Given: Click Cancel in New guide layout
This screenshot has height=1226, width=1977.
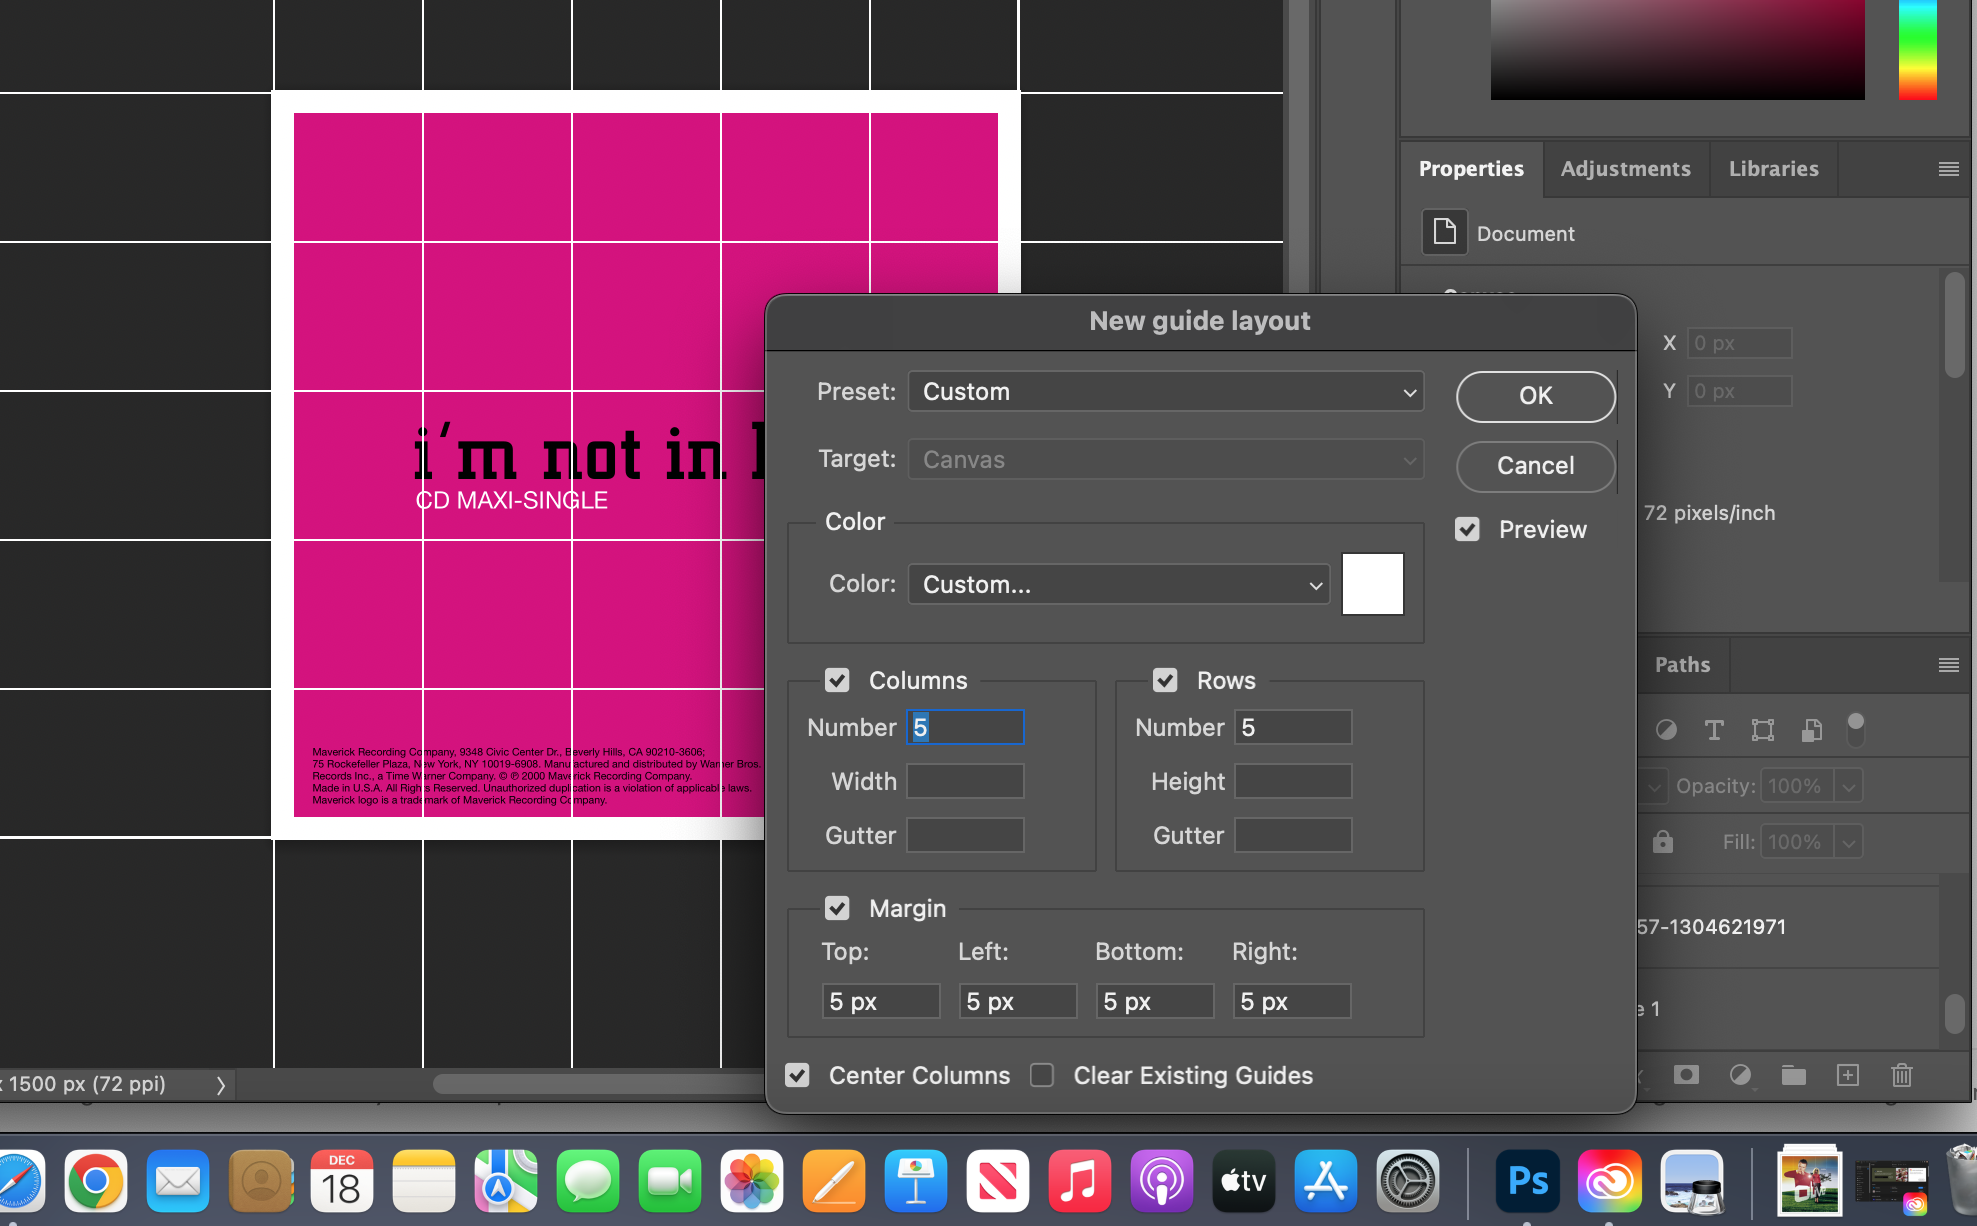Looking at the screenshot, I should coord(1536,466).
